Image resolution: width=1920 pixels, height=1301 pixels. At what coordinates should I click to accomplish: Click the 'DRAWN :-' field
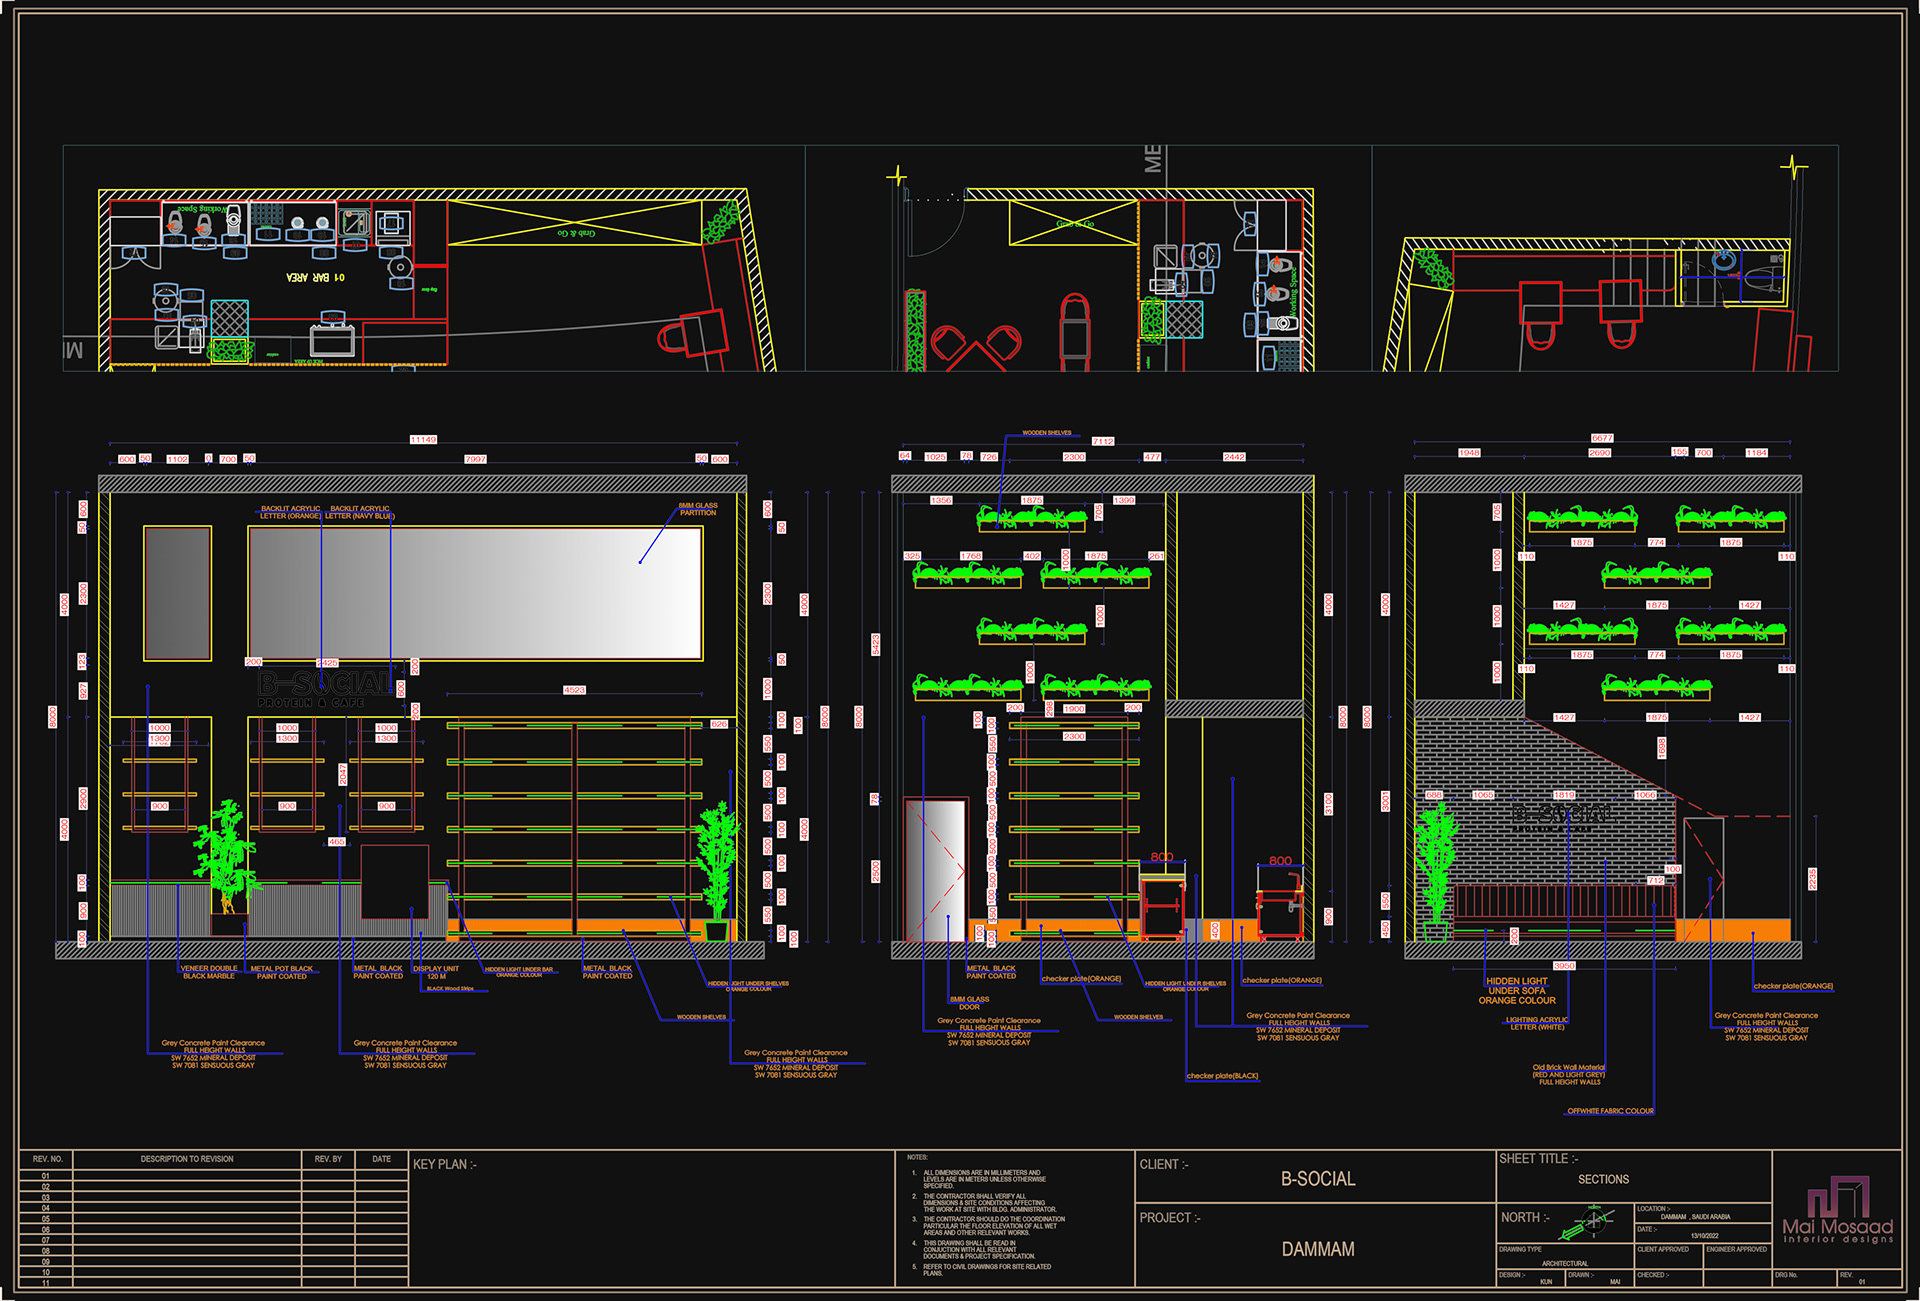click(1600, 1277)
